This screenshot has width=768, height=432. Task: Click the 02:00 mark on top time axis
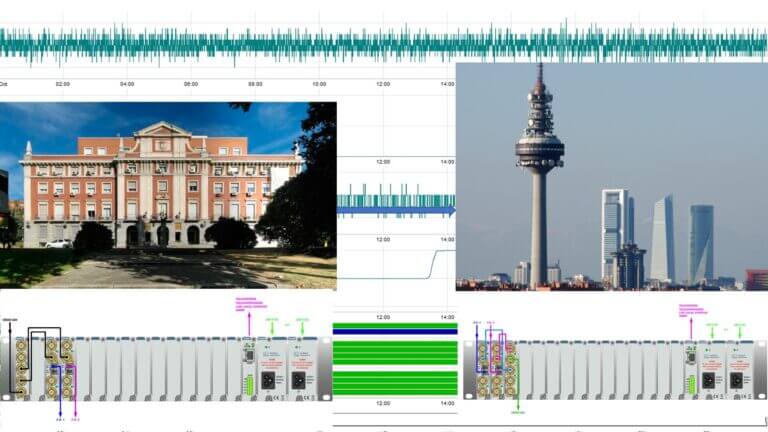(63, 85)
